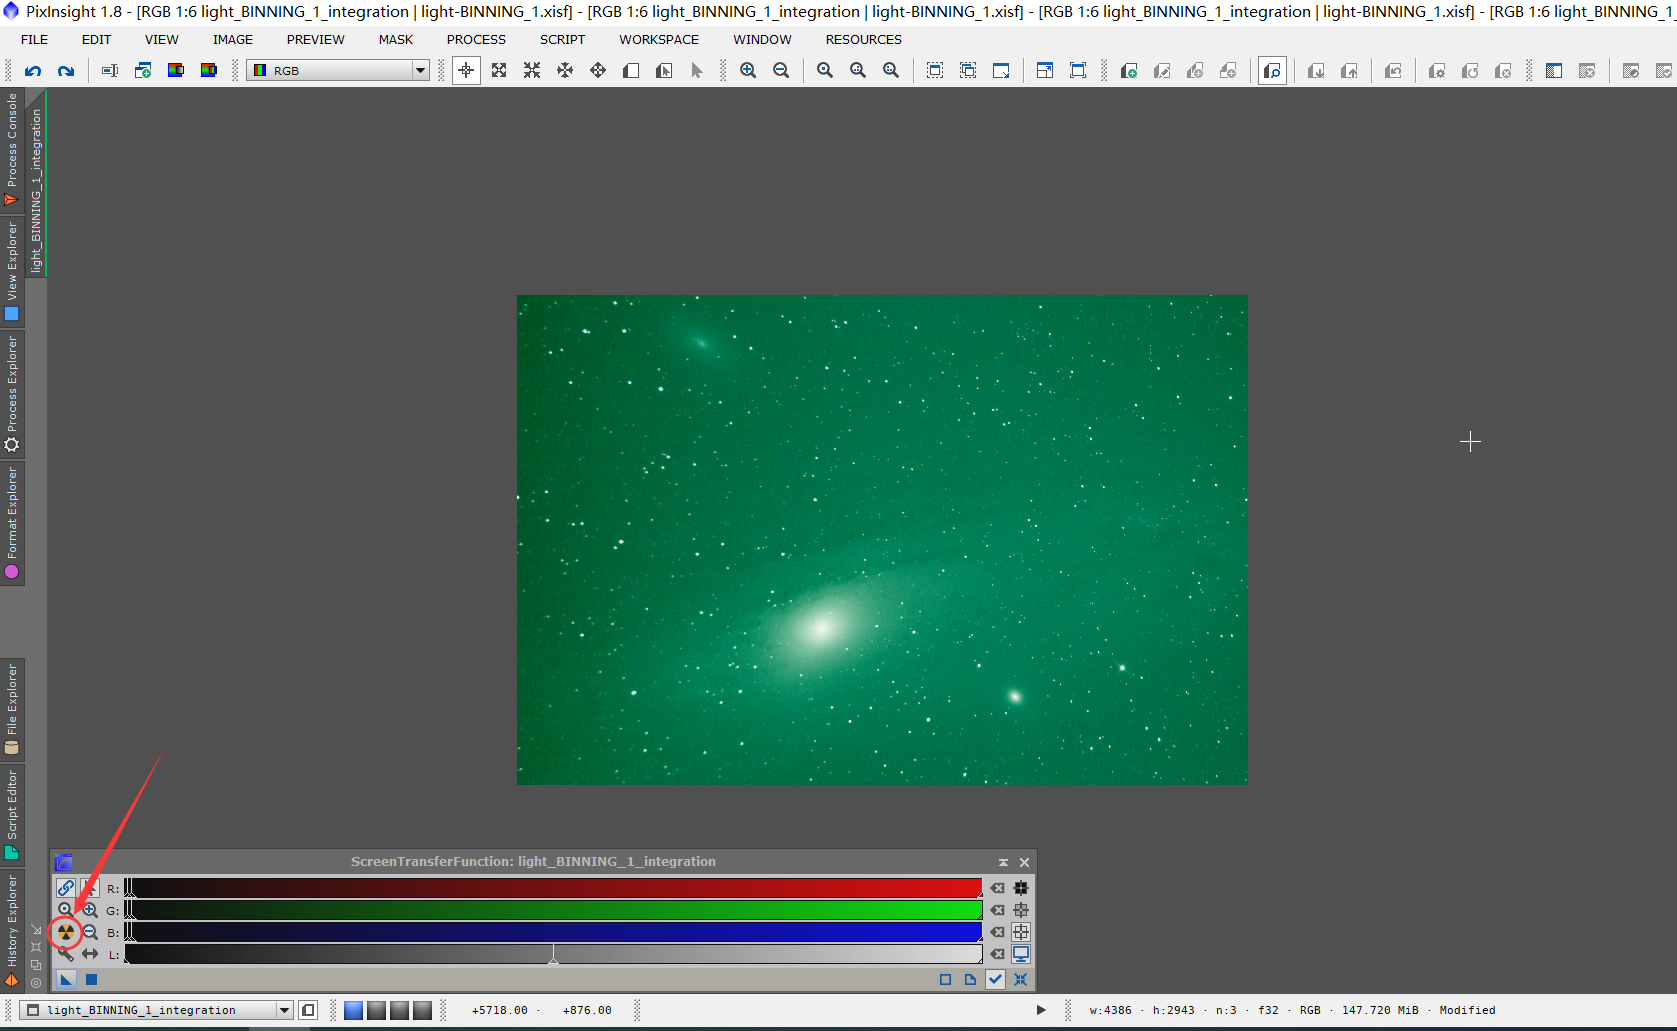Image resolution: width=1677 pixels, height=1031 pixels.
Task: Select the New Preview mode tool
Action: (x=631, y=70)
